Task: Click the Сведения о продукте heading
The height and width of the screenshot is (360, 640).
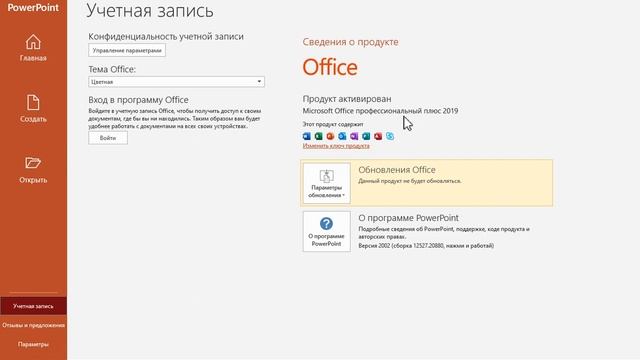Action: coord(350,42)
